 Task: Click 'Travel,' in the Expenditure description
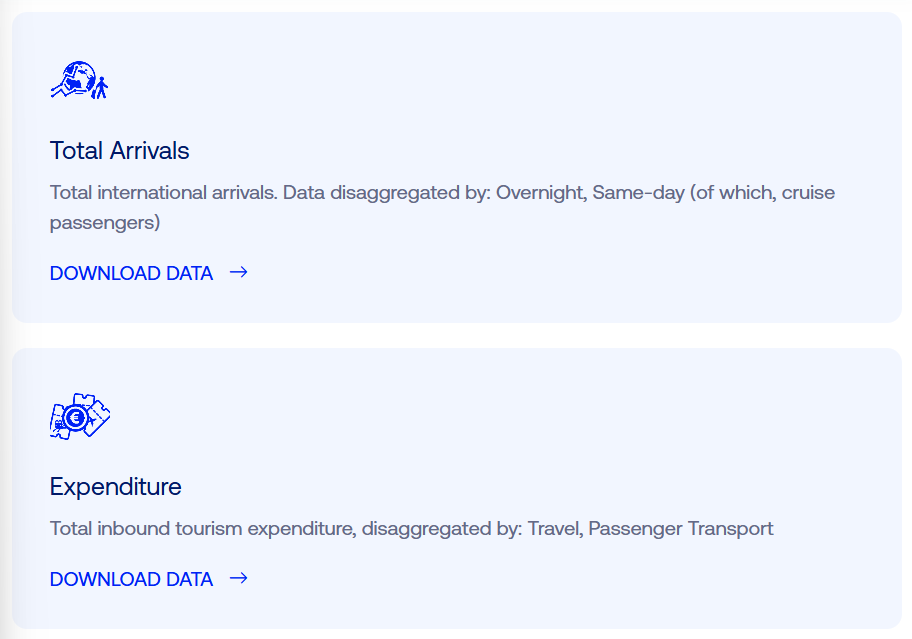pyautogui.click(x=554, y=528)
